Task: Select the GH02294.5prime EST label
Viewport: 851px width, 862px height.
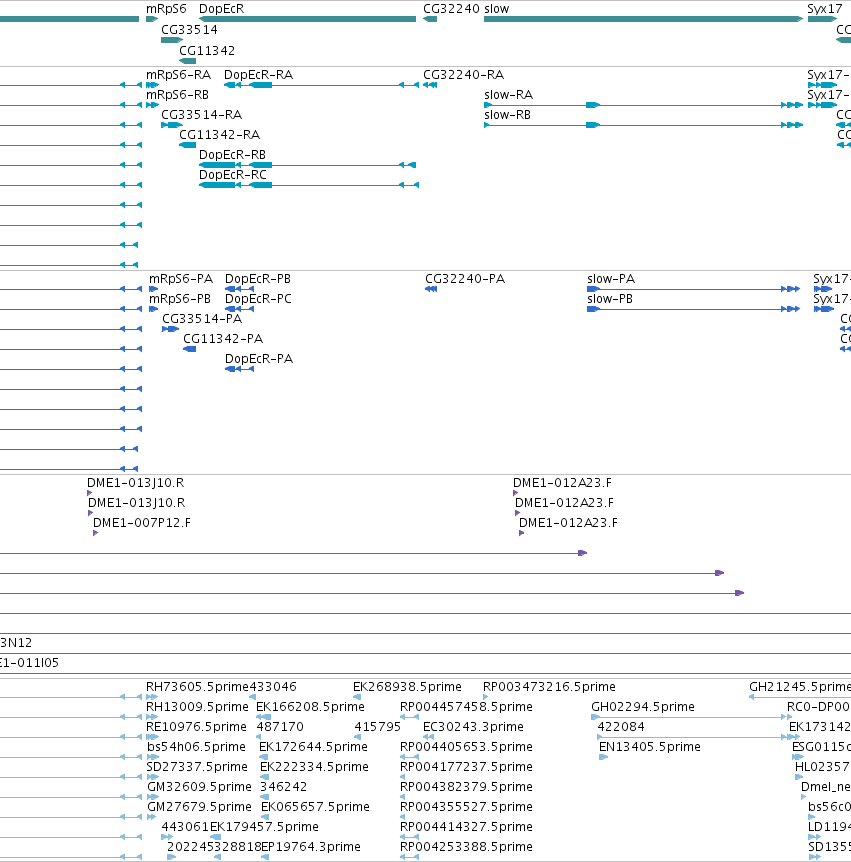Action: [643, 707]
